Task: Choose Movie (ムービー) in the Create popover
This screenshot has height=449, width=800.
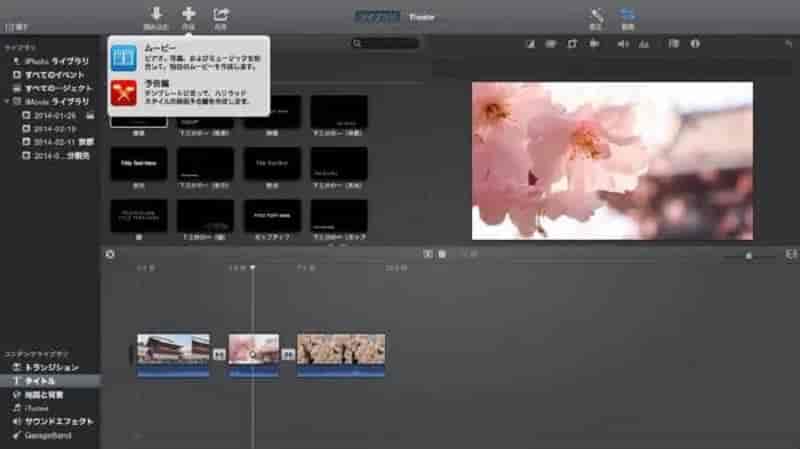Action: pyautogui.click(x=188, y=57)
